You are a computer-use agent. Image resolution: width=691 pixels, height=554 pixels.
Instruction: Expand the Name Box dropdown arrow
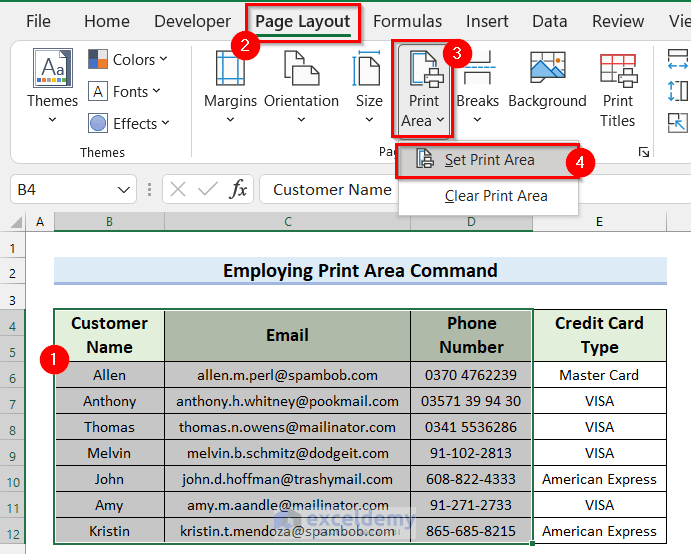coord(124,190)
